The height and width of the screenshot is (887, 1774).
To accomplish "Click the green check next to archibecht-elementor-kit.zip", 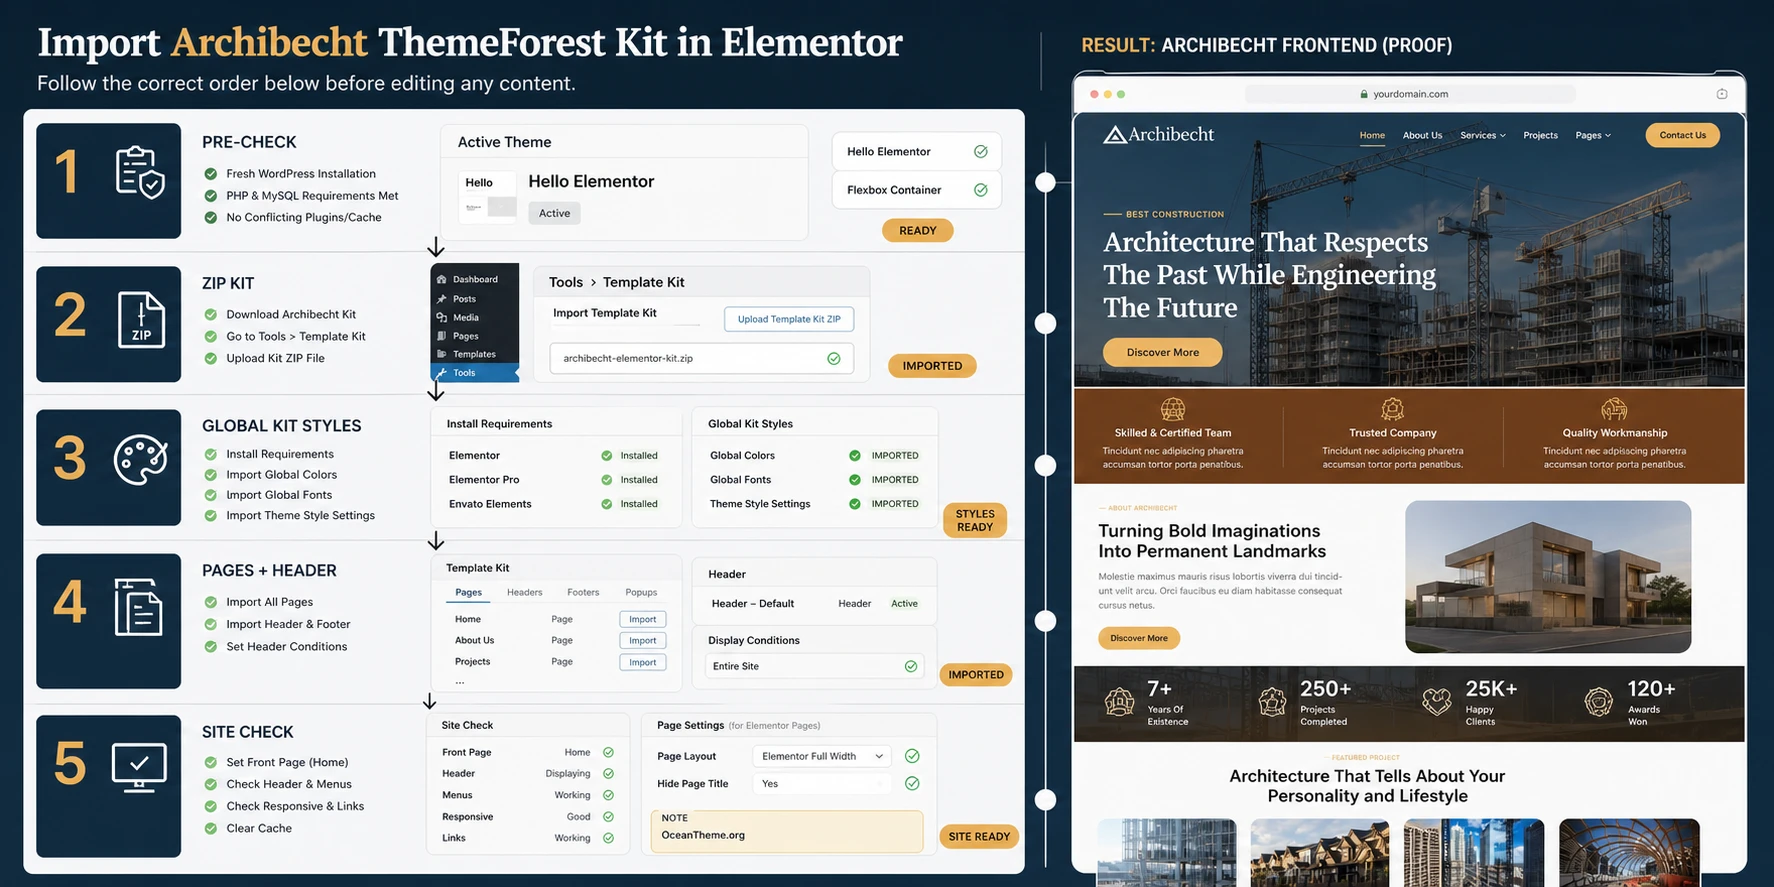I will (x=834, y=358).
